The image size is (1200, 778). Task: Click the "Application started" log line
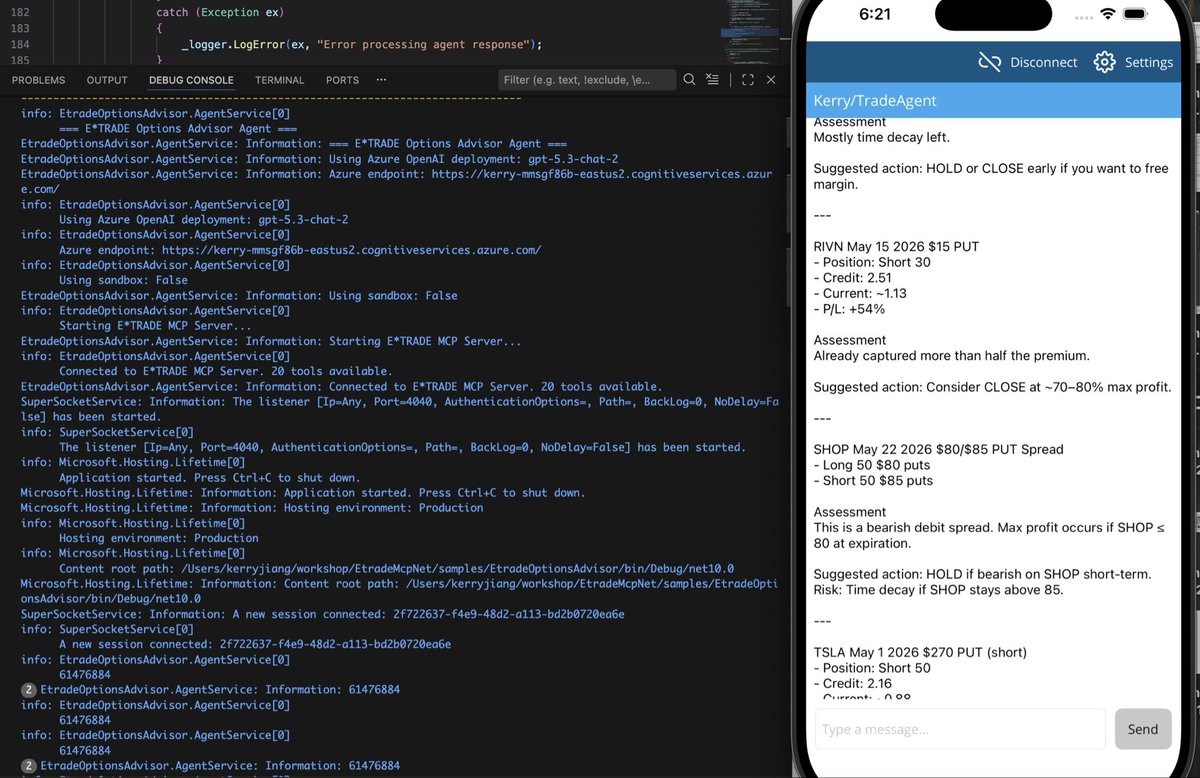point(210,478)
